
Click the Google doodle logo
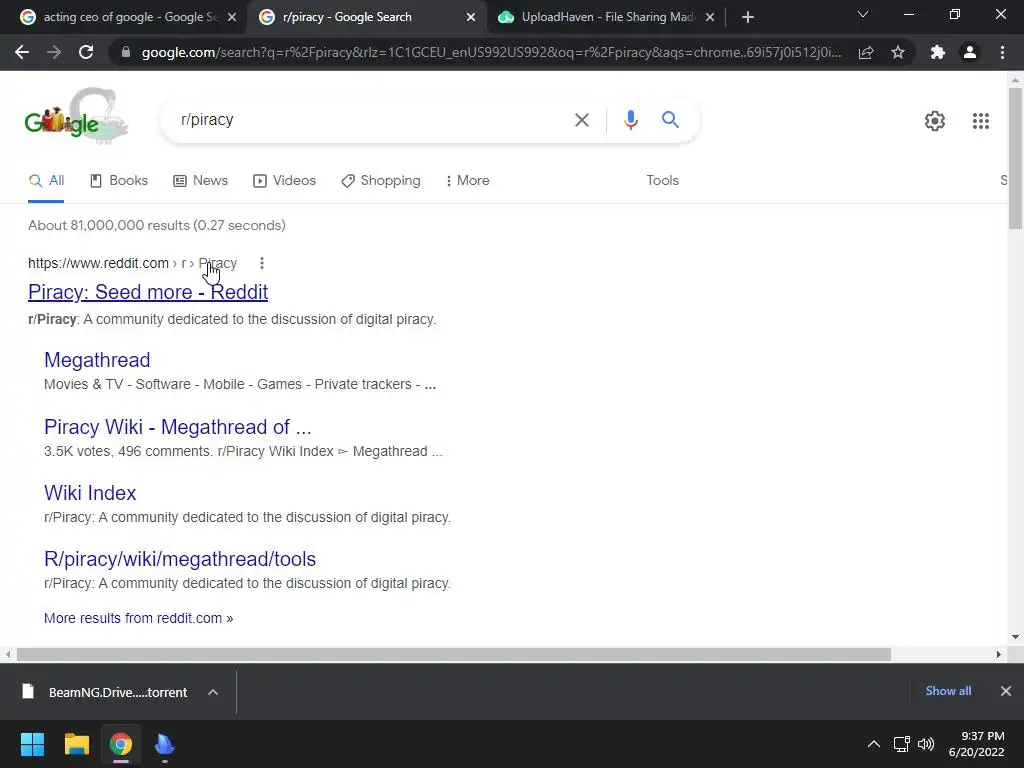click(76, 116)
